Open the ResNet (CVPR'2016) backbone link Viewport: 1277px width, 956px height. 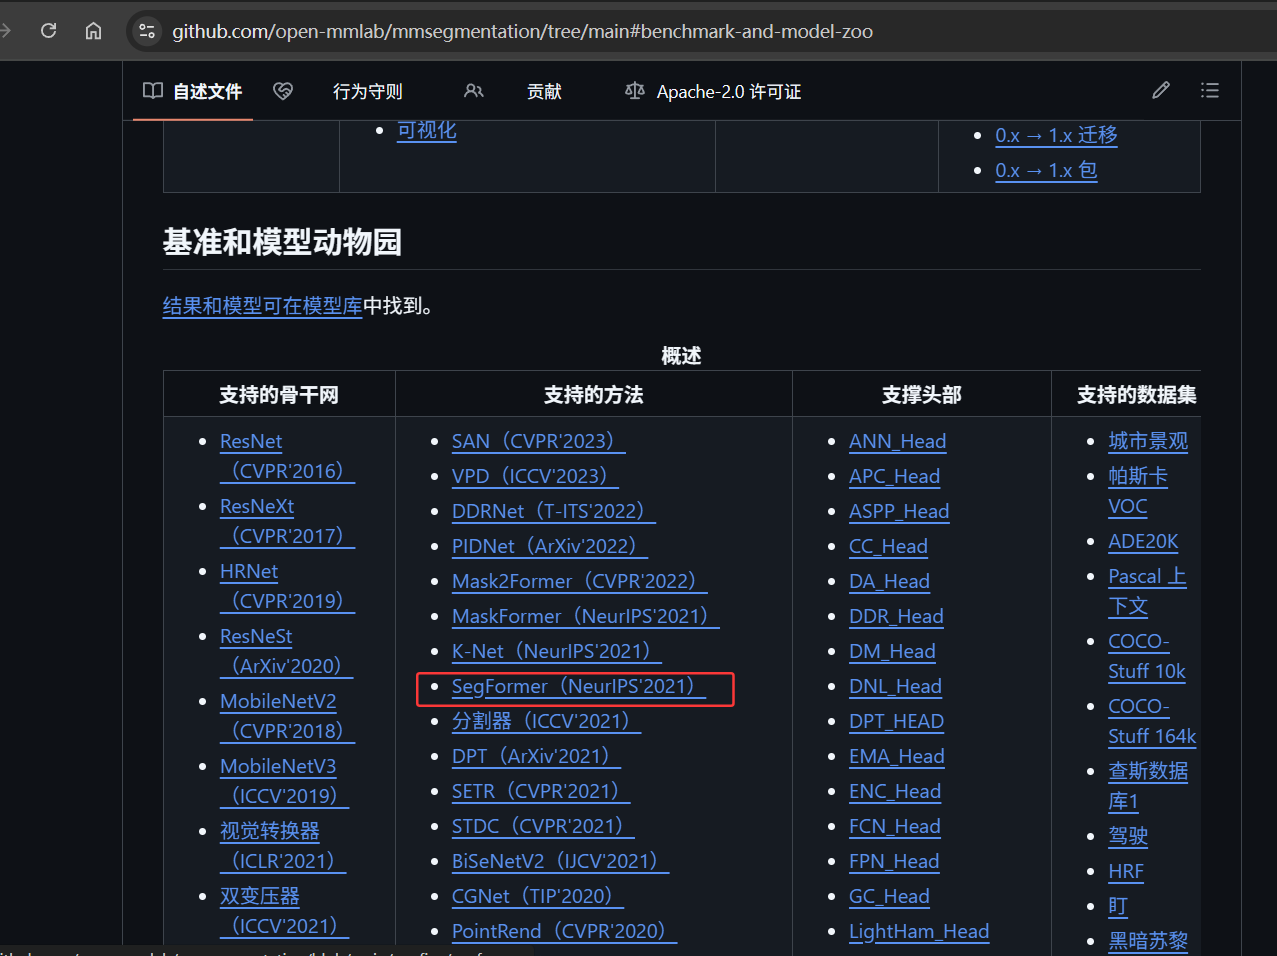pos(251,441)
